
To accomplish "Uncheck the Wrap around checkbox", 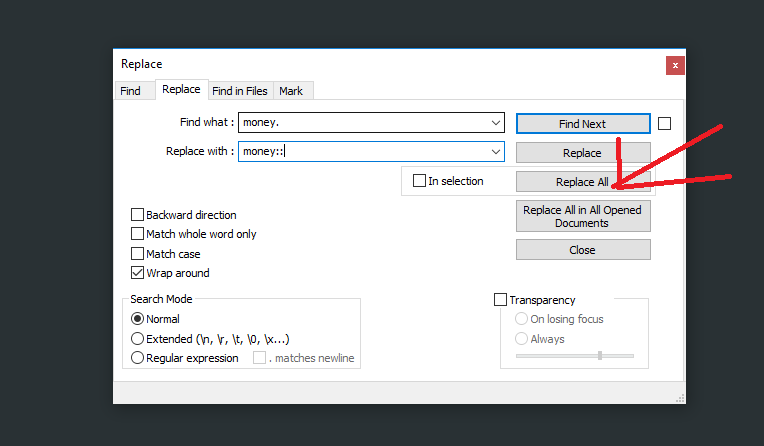I will [137, 273].
